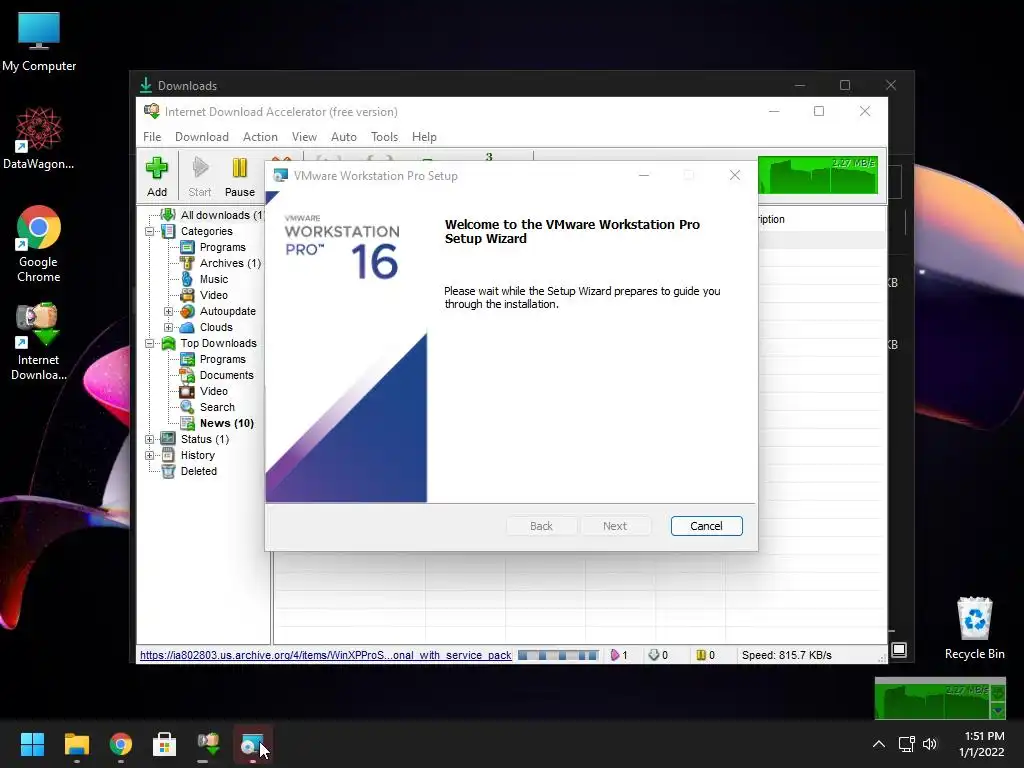The height and width of the screenshot is (768, 1024).
Task: Open the View menu
Action: tap(304, 136)
